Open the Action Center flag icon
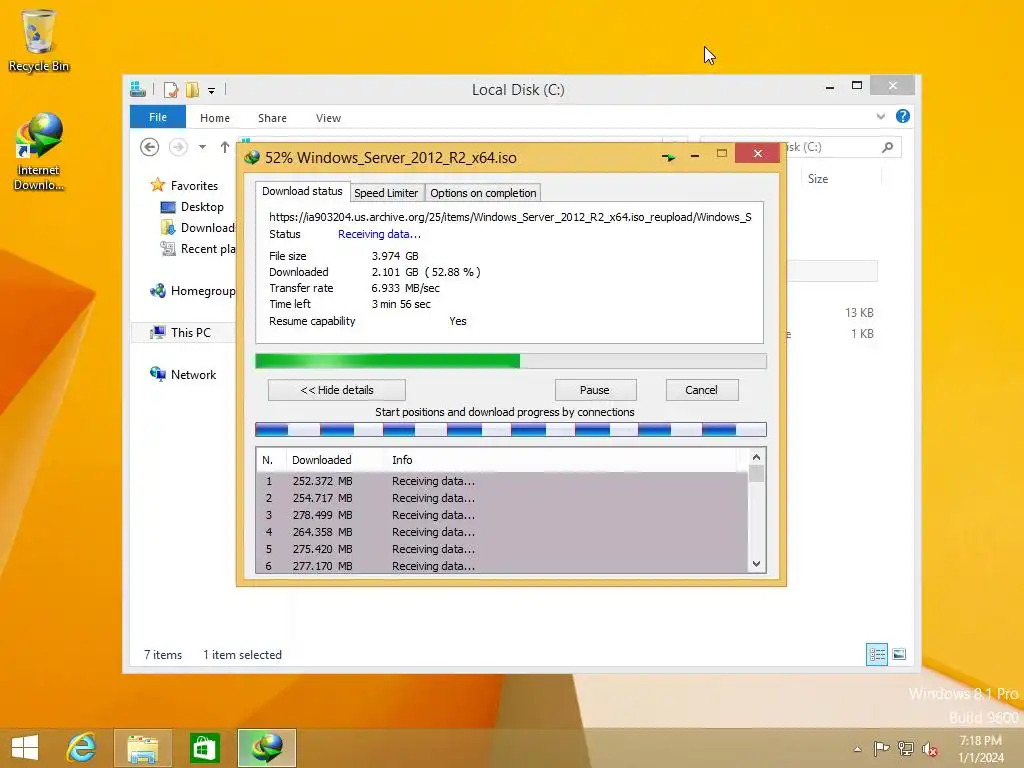 coord(881,748)
